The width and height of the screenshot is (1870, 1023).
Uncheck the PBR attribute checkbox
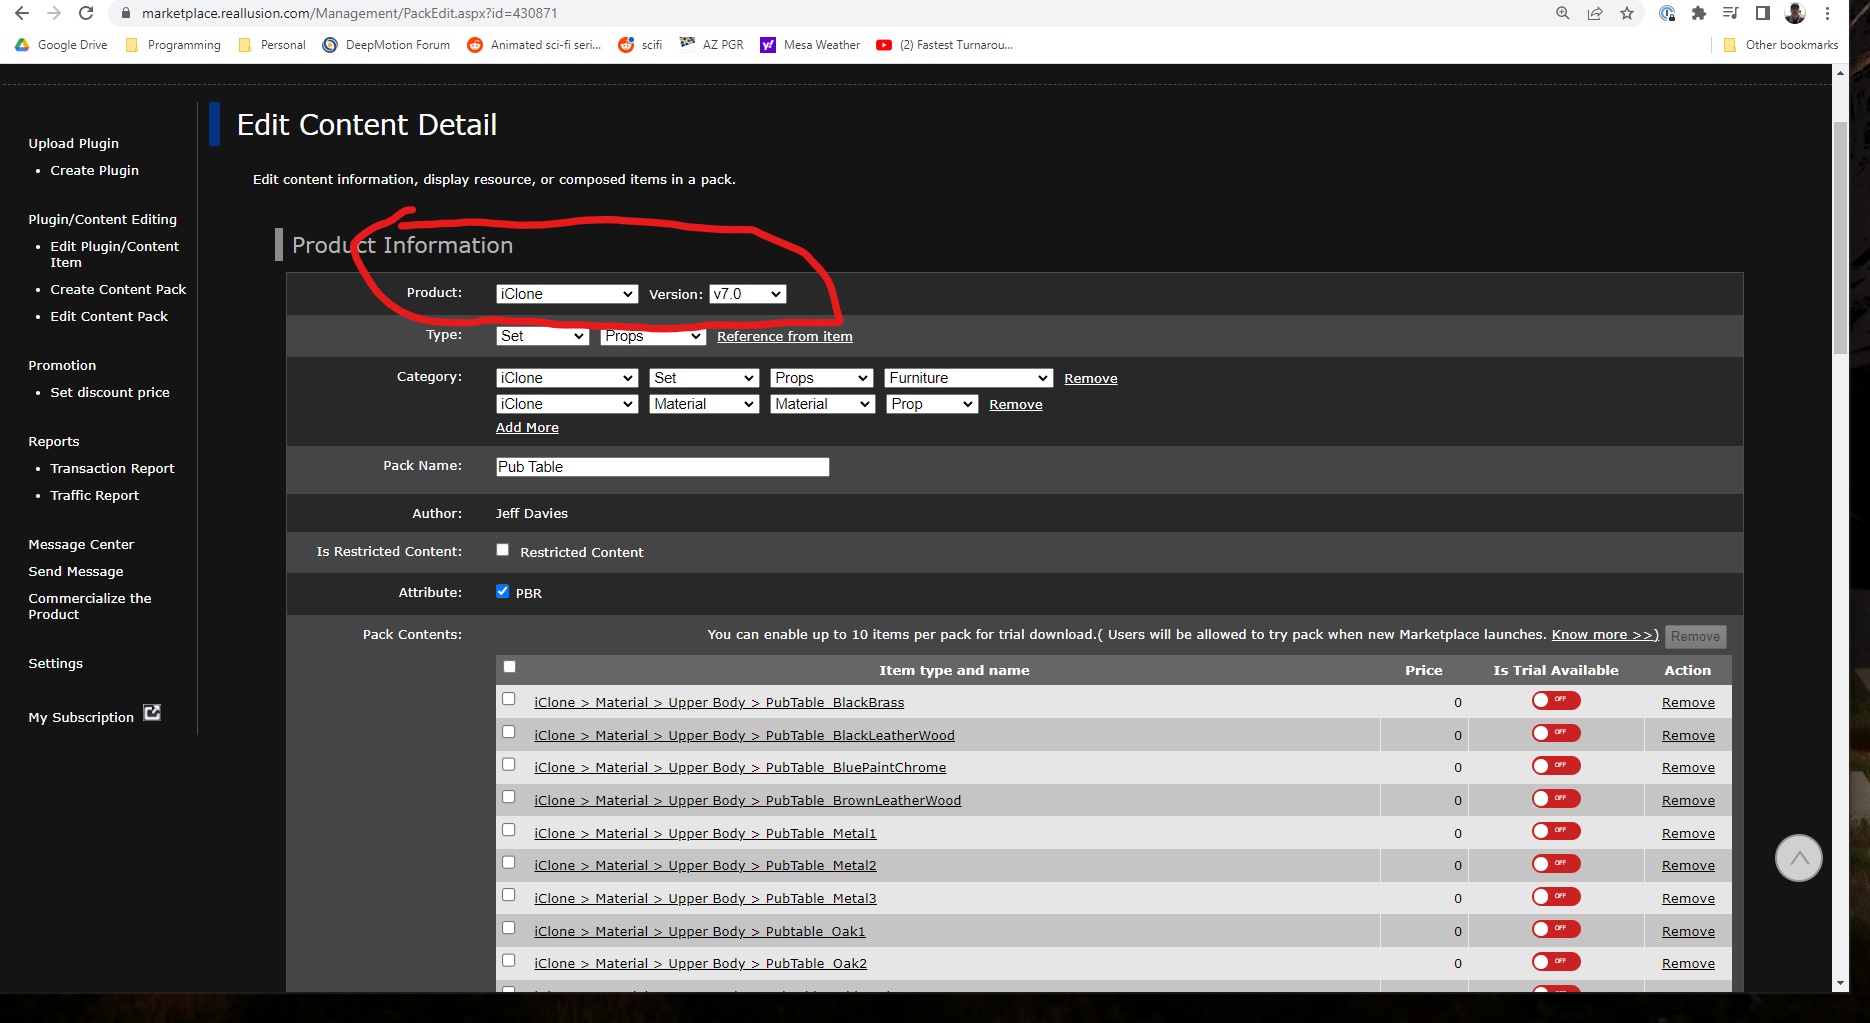pyautogui.click(x=503, y=591)
